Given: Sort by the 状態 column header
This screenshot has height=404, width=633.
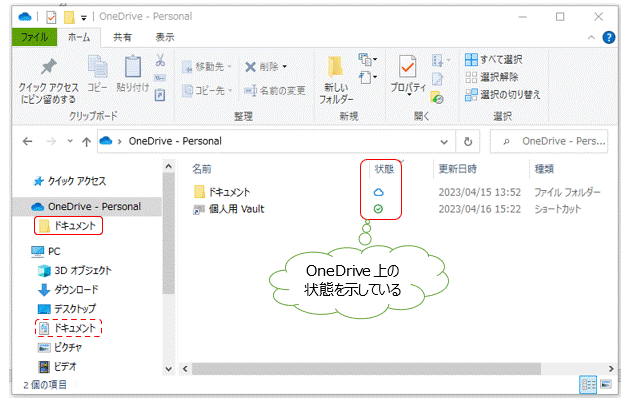Looking at the screenshot, I should point(384,169).
